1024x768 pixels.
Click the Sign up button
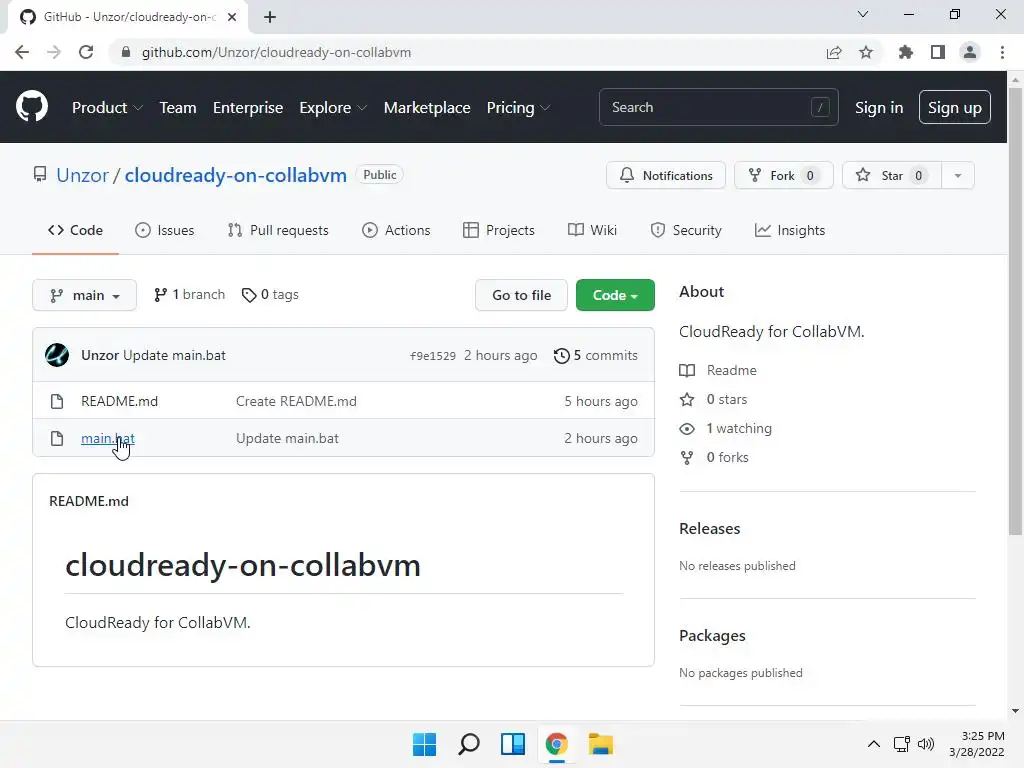955,107
